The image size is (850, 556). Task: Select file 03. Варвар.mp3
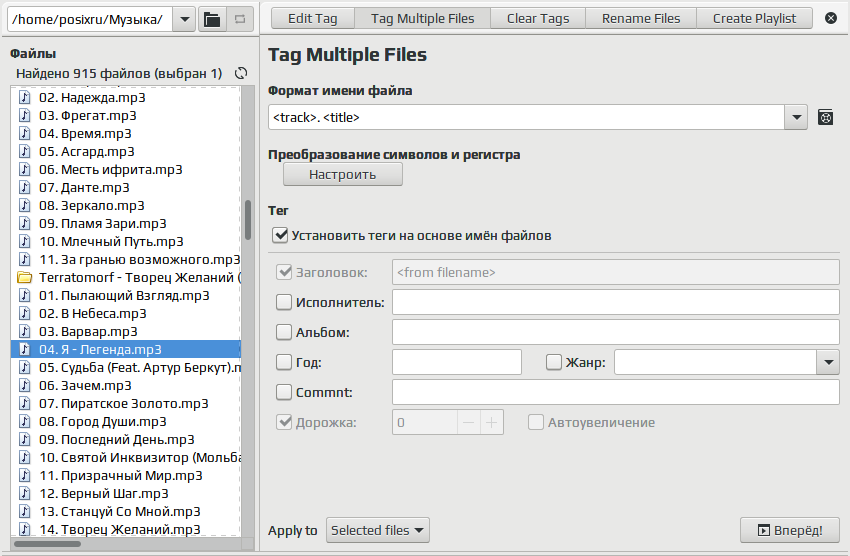tap(125, 331)
